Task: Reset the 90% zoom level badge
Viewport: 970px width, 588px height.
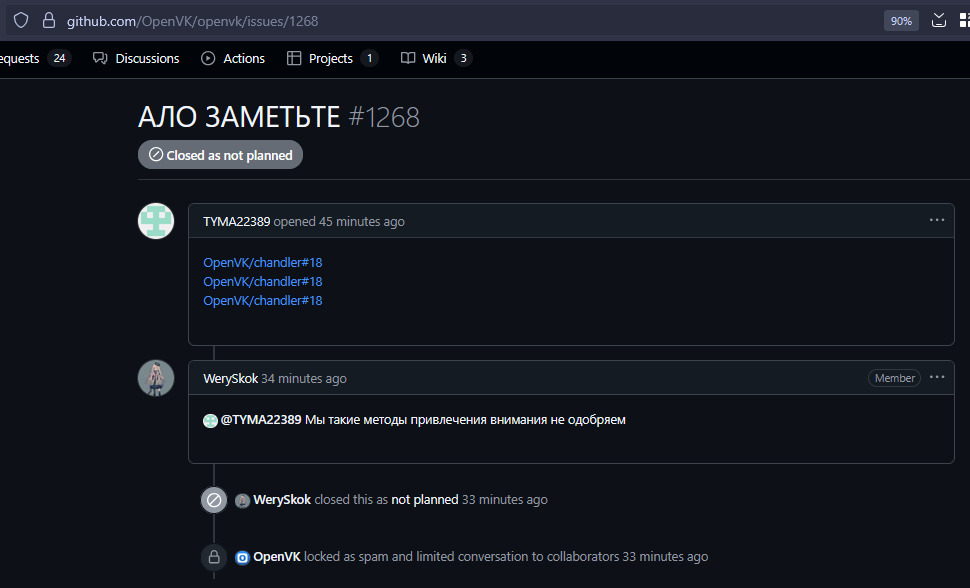Action: pyautogui.click(x=901, y=21)
